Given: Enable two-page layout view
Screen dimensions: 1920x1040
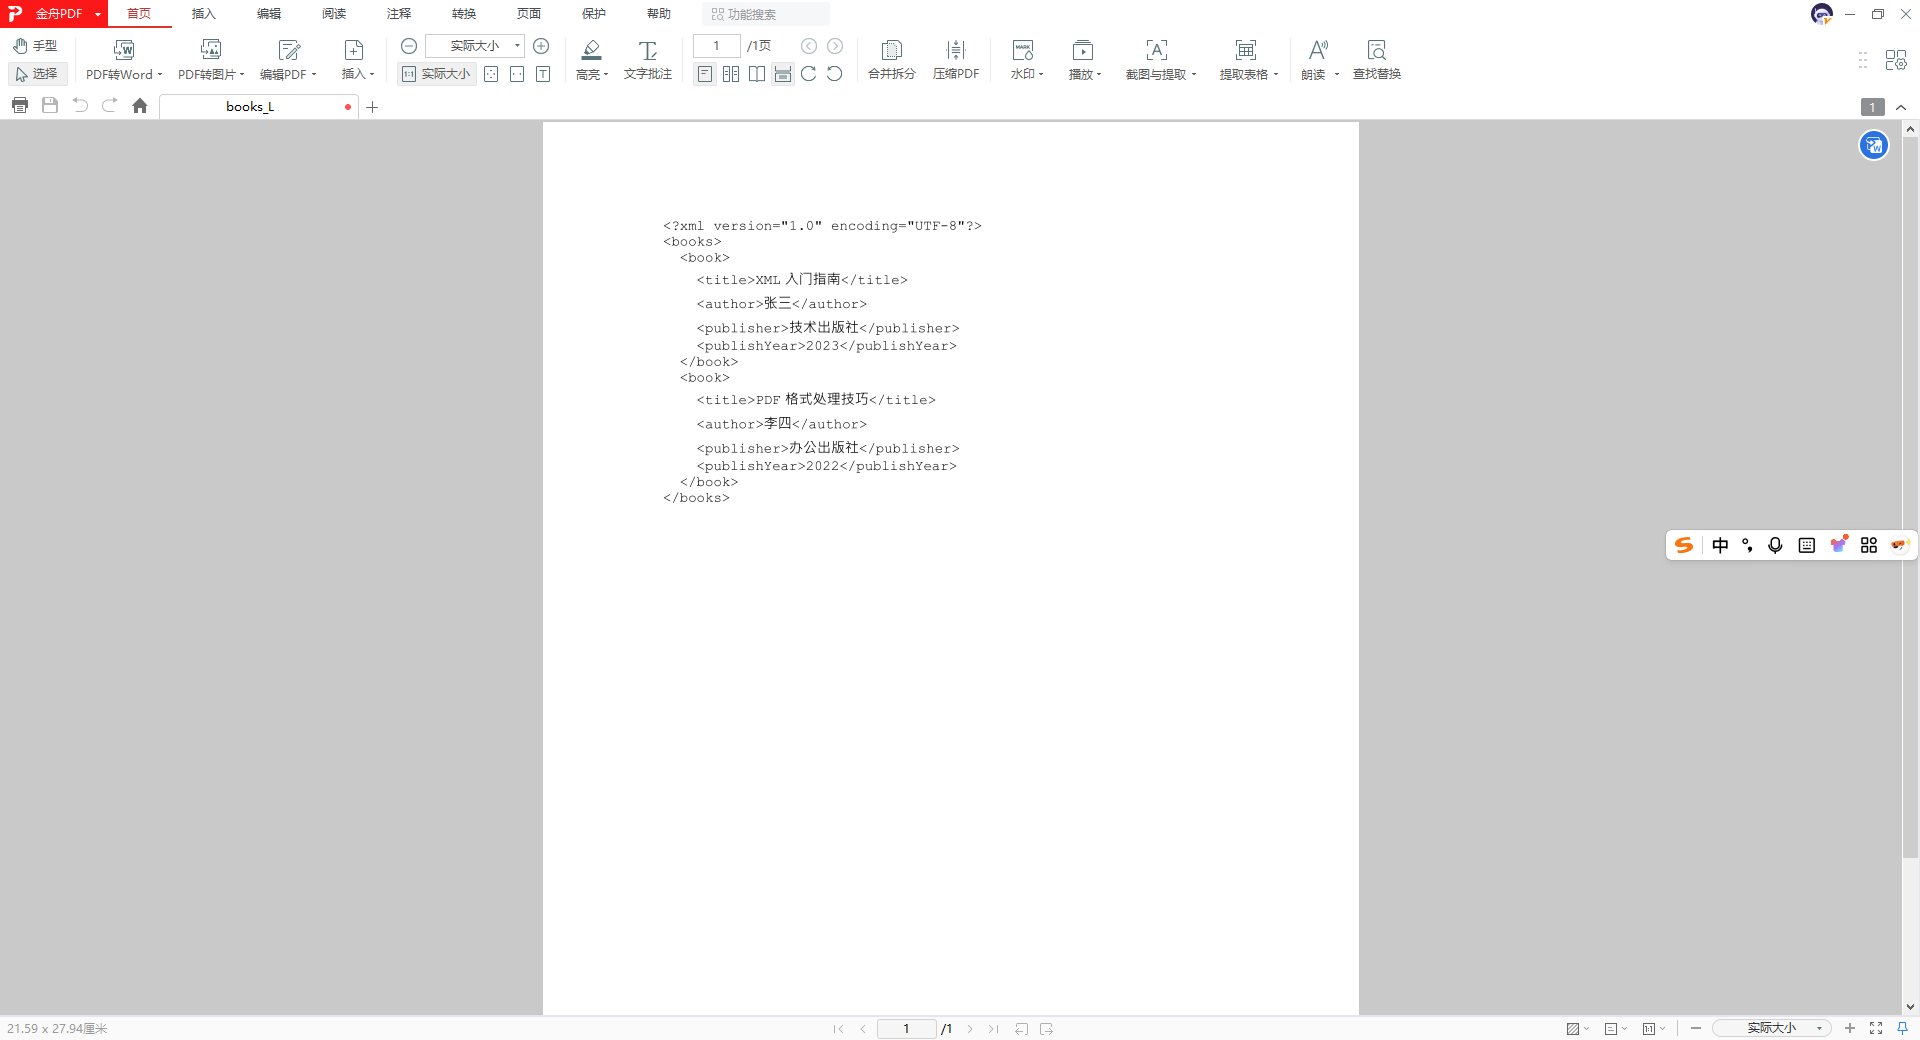Looking at the screenshot, I should coord(731,74).
